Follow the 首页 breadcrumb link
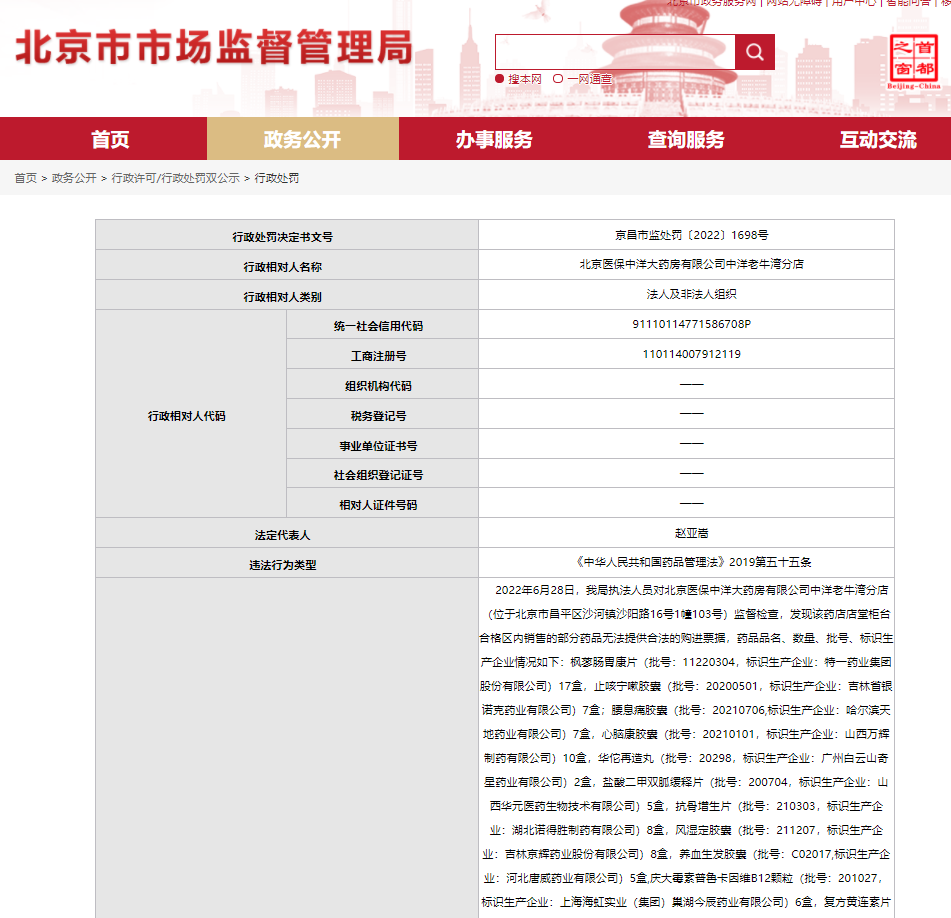The image size is (951, 918). [x=25, y=178]
